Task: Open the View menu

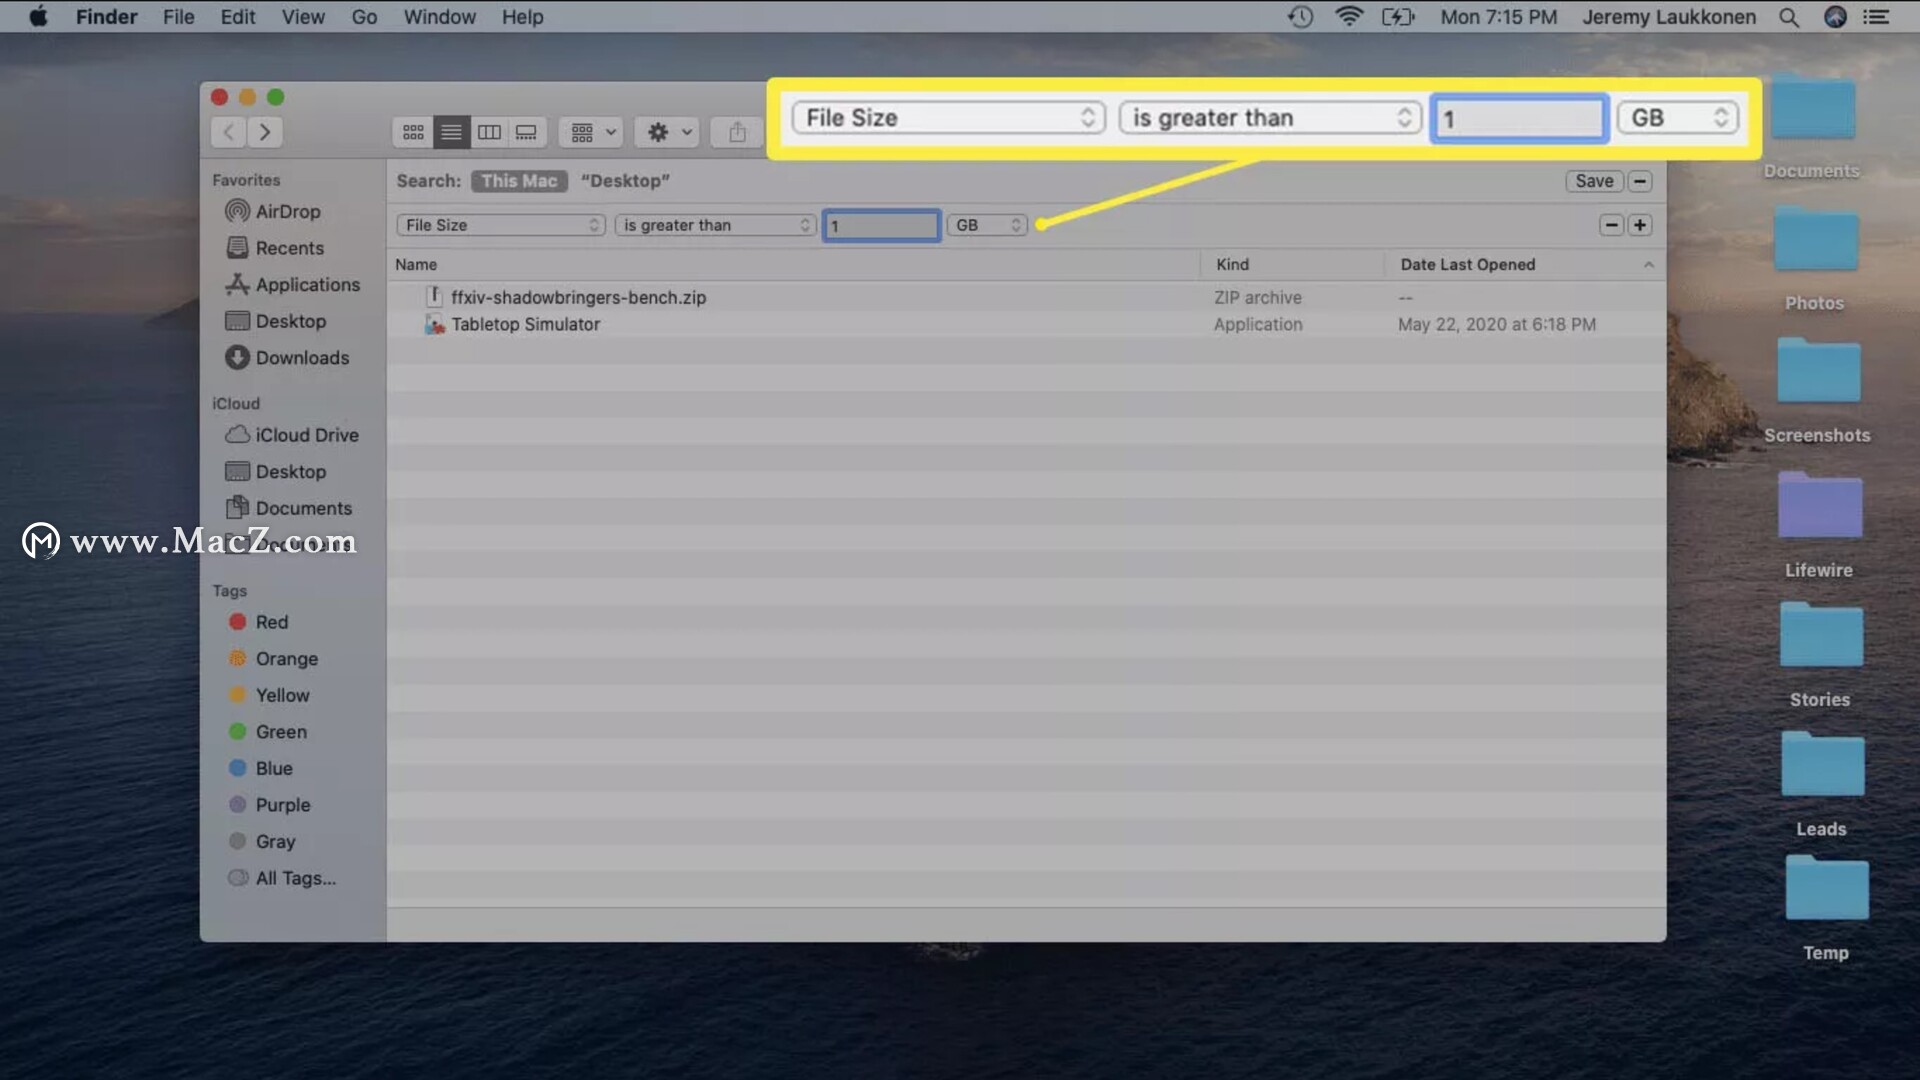Action: pyautogui.click(x=302, y=17)
